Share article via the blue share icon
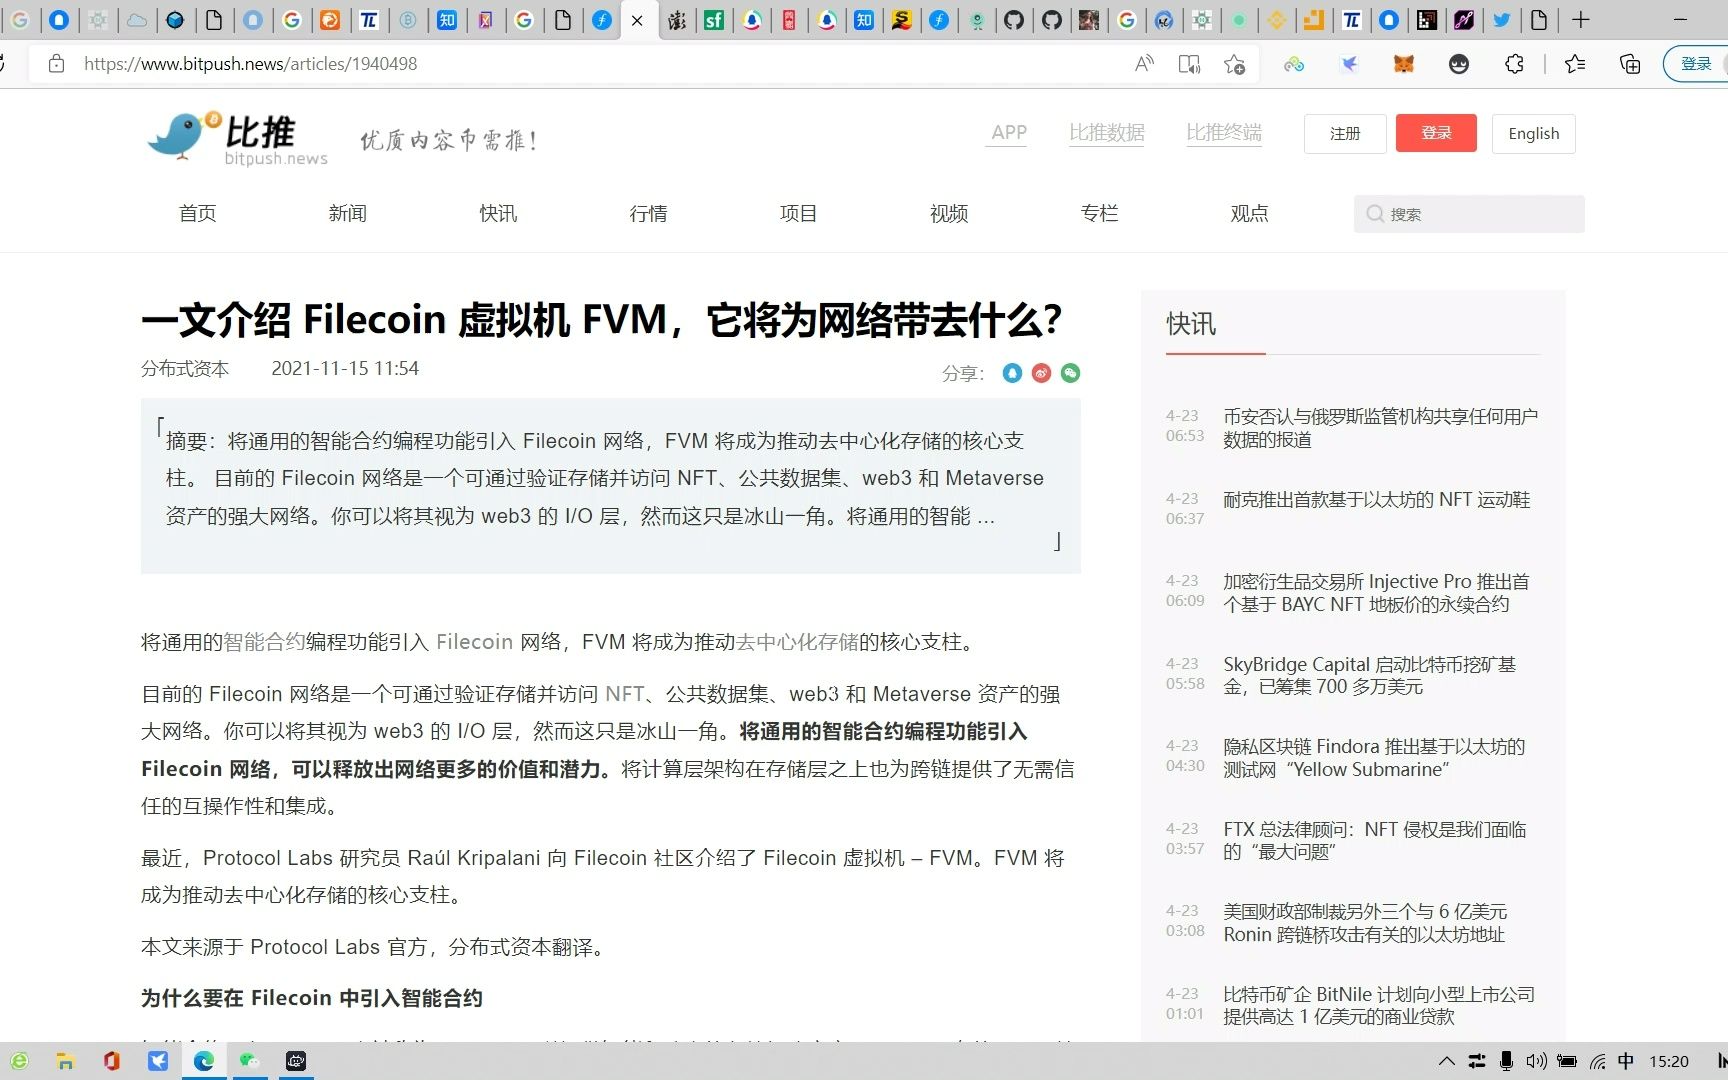The image size is (1728, 1080). coord(1012,373)
